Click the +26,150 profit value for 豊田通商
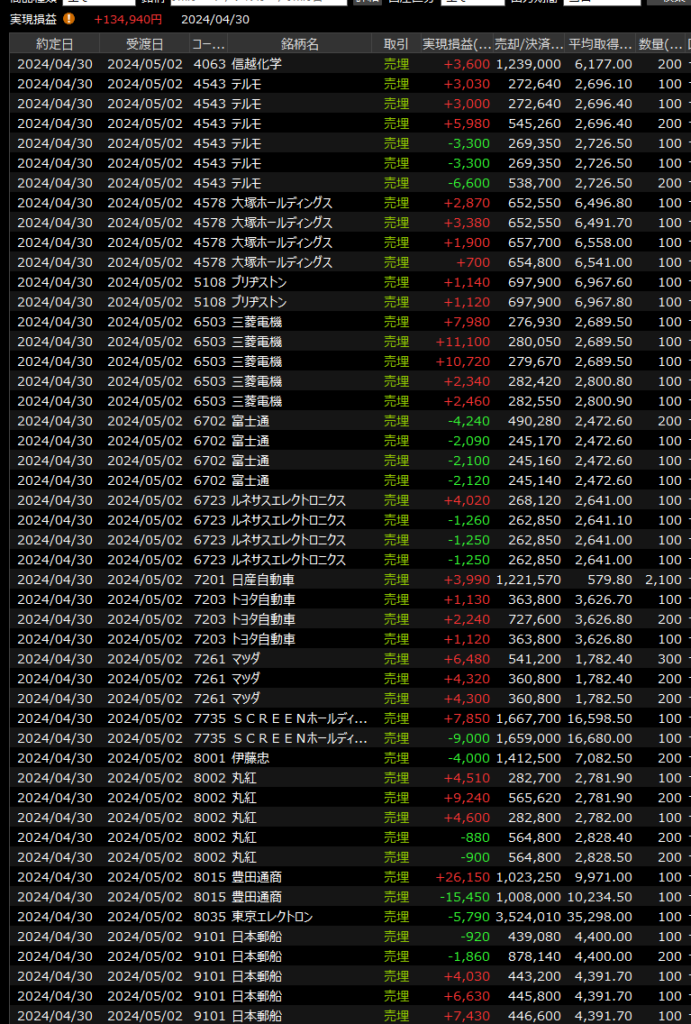Viewport: 691px width, 1024px height. tap(461, 877)
